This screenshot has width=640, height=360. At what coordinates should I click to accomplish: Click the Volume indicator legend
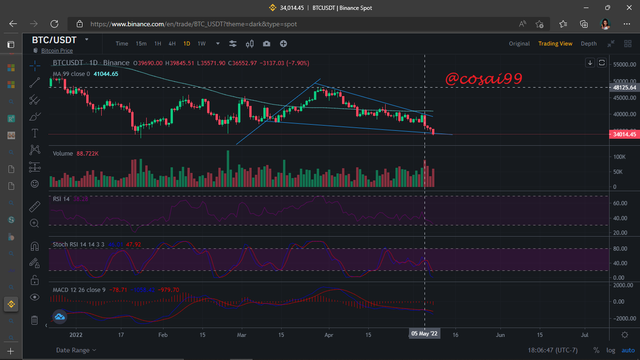pos(62,153)
